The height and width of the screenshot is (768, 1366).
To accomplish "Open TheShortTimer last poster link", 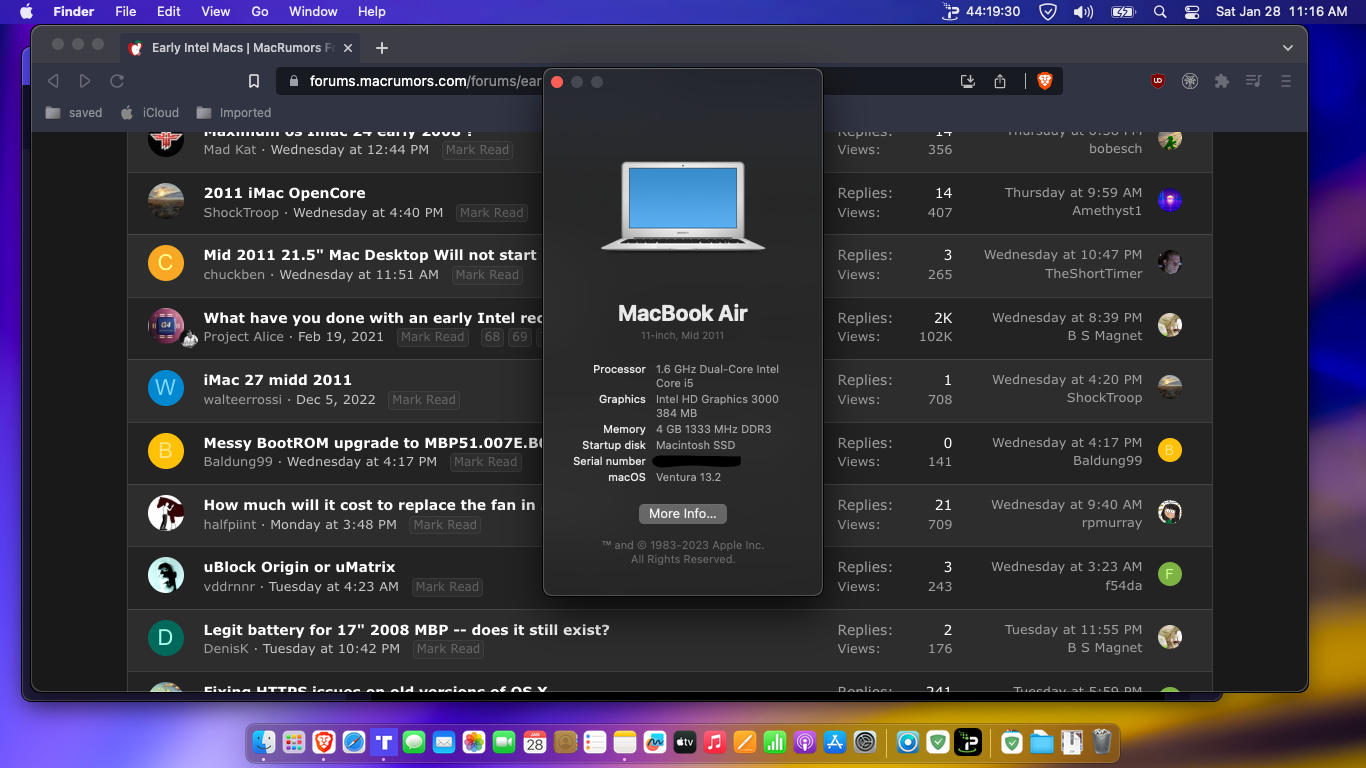I will point(1093,274).
